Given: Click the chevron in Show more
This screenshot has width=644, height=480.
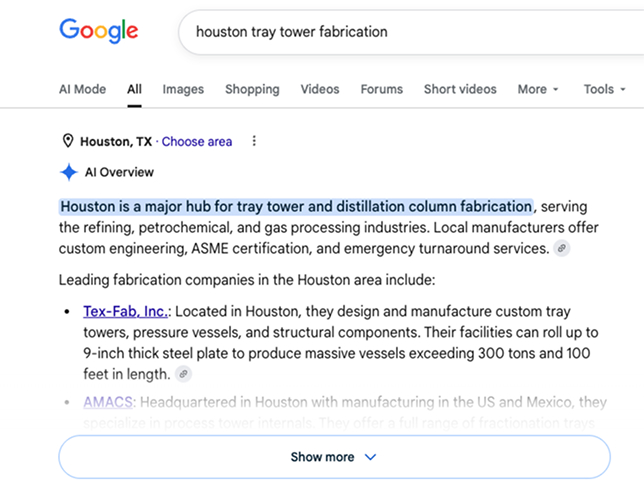Looking at the screenshot, I should [x=370, y=457].
